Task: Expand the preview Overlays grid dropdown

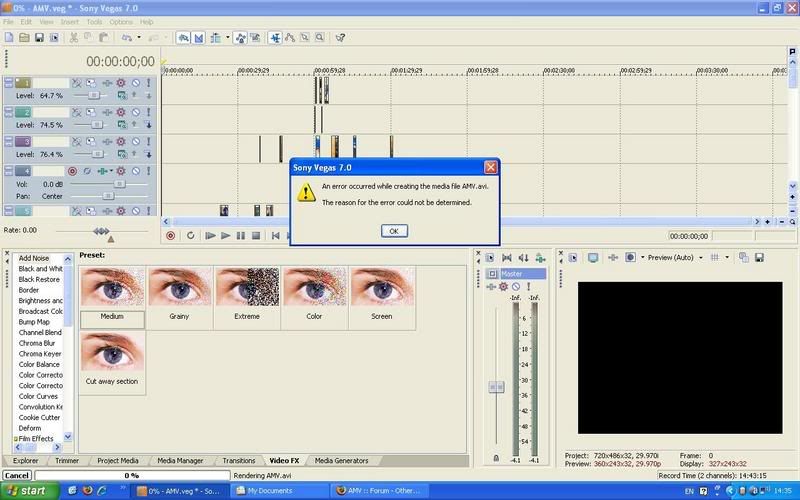Action: tap(727, 258)
